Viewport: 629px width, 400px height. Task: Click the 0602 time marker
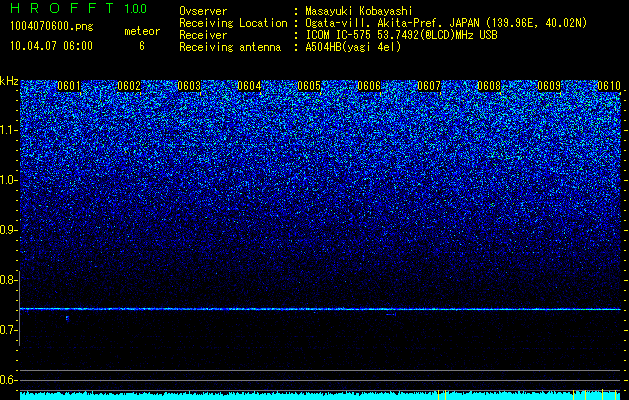coord(129,86)
